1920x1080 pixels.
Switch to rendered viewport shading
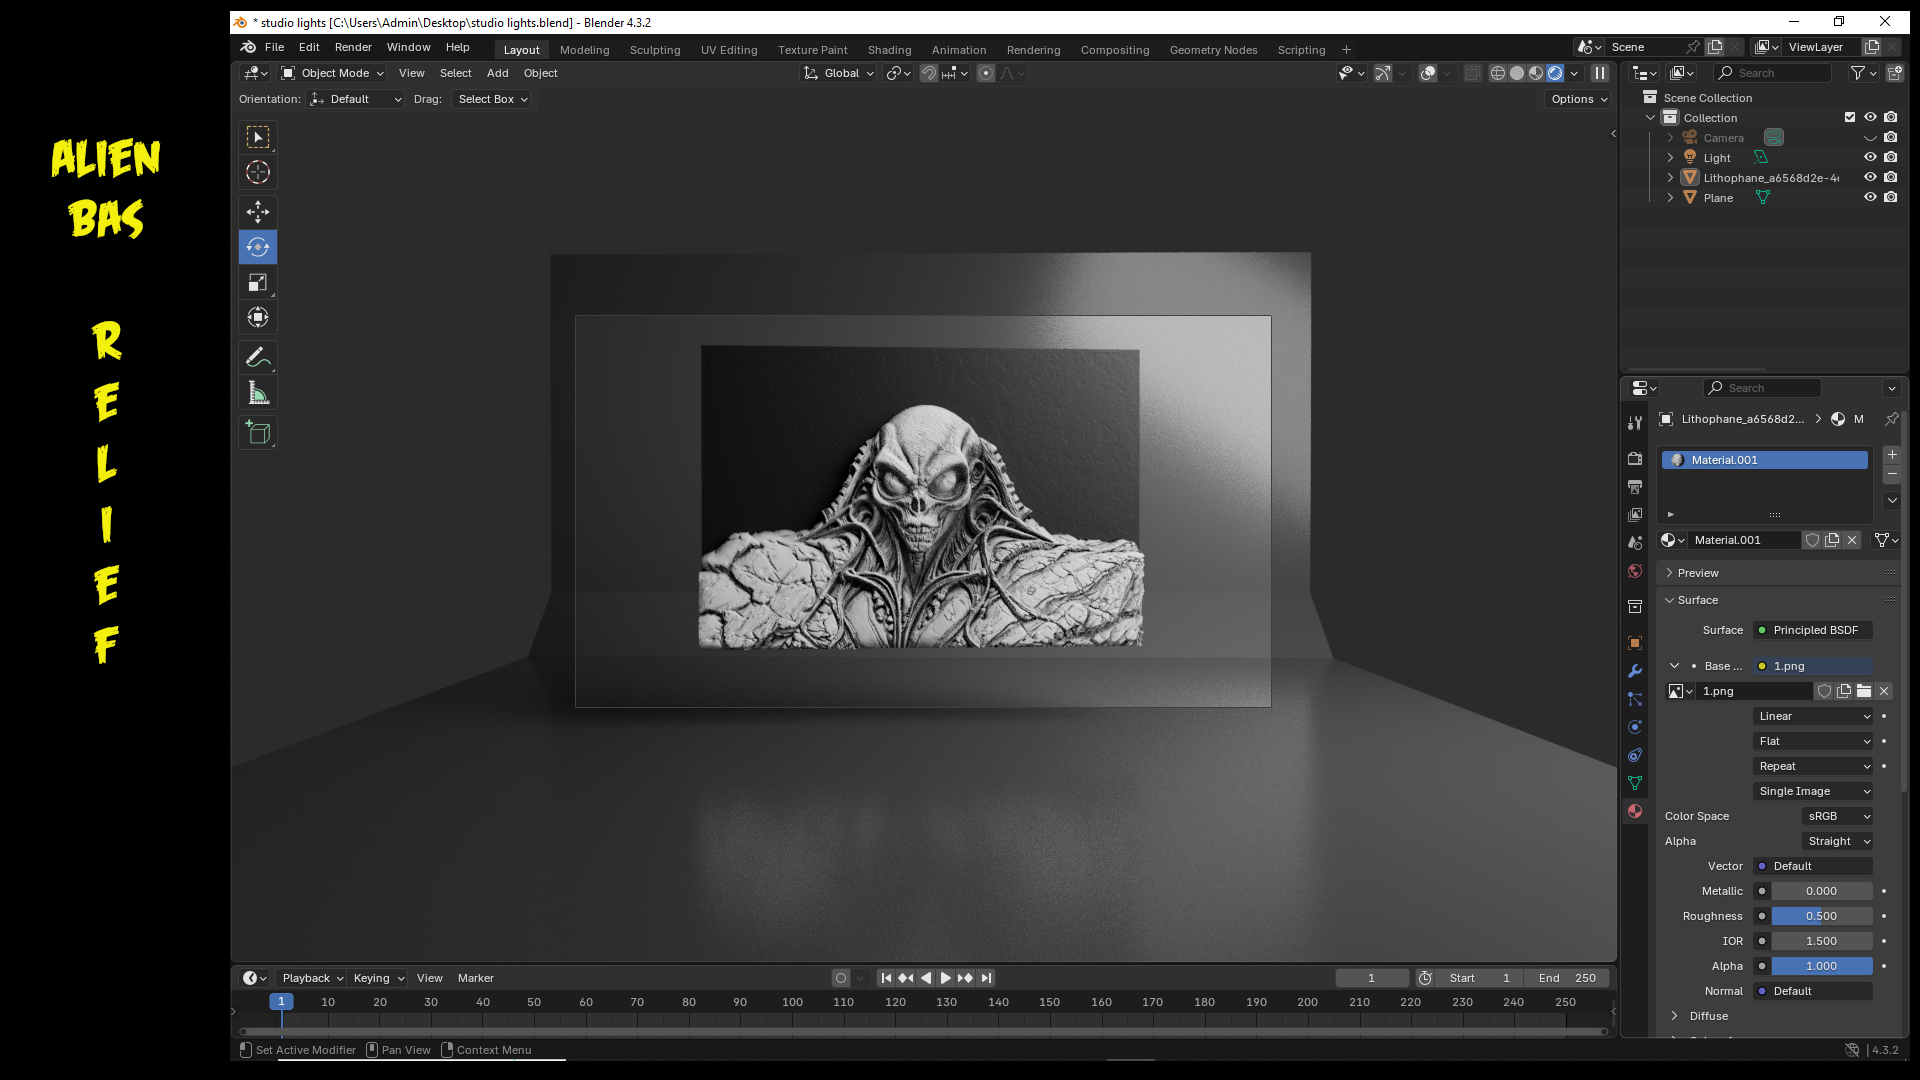[1555, 73]
